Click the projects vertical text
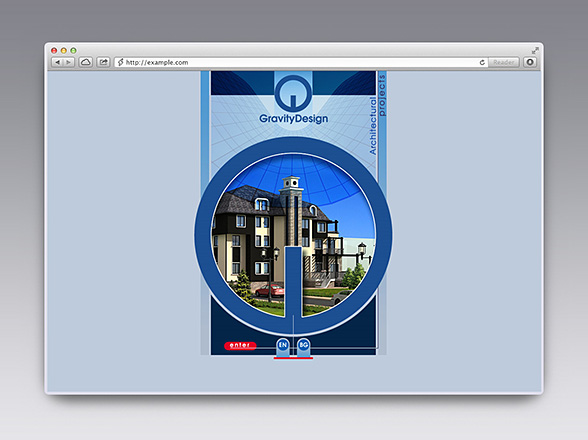Viewport: 588px width, 440px height. coord(382,95)
